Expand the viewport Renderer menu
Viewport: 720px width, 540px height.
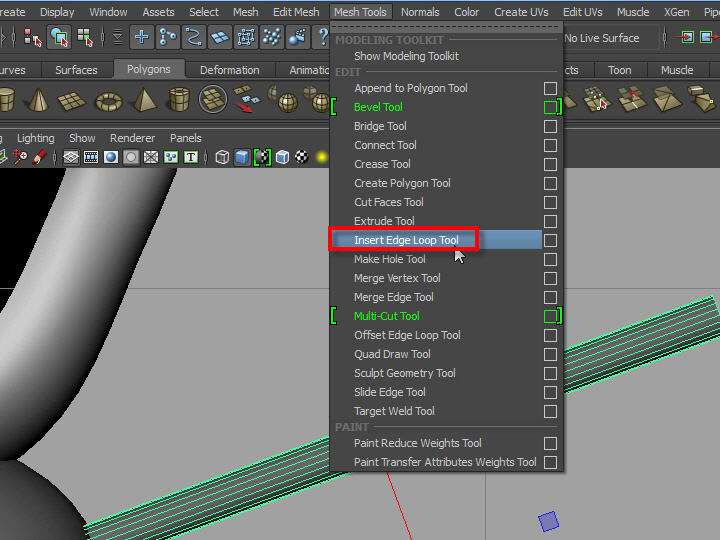132,138
